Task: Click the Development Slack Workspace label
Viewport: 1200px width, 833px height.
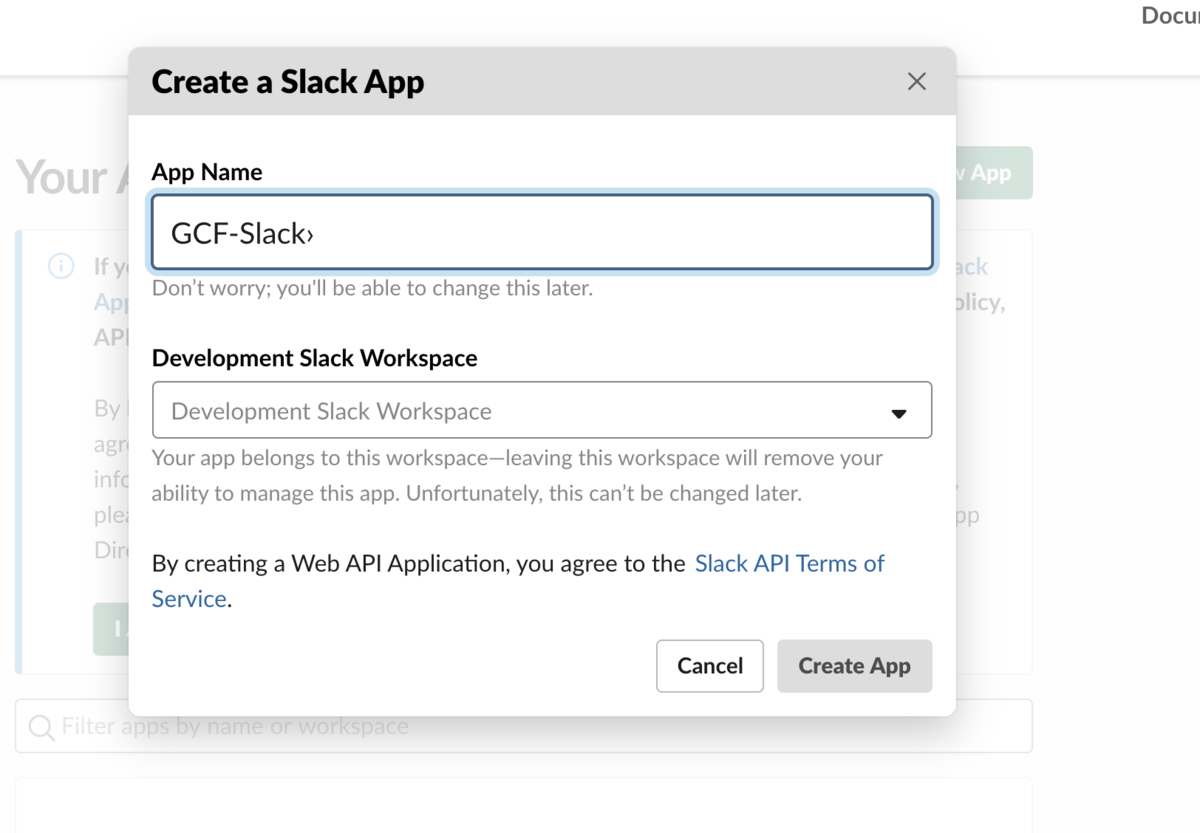Action: pos(314,358)
